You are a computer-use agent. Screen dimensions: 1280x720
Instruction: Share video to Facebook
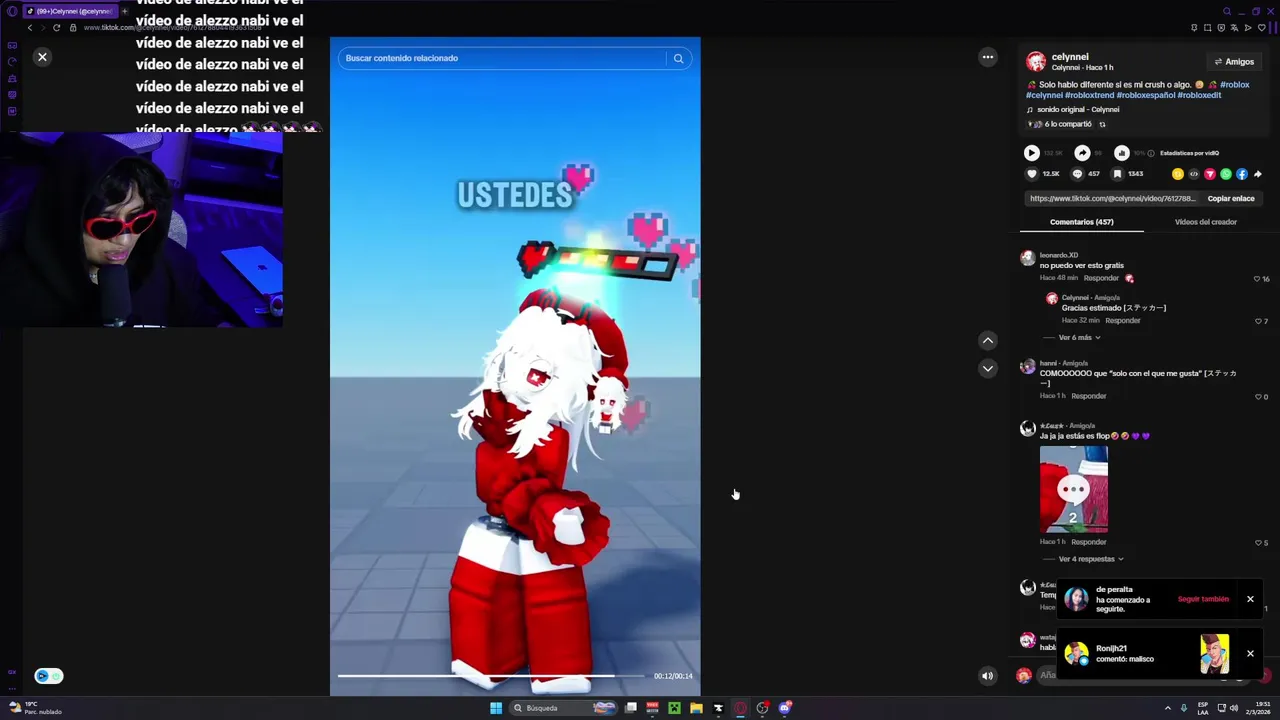point(1242,174)
